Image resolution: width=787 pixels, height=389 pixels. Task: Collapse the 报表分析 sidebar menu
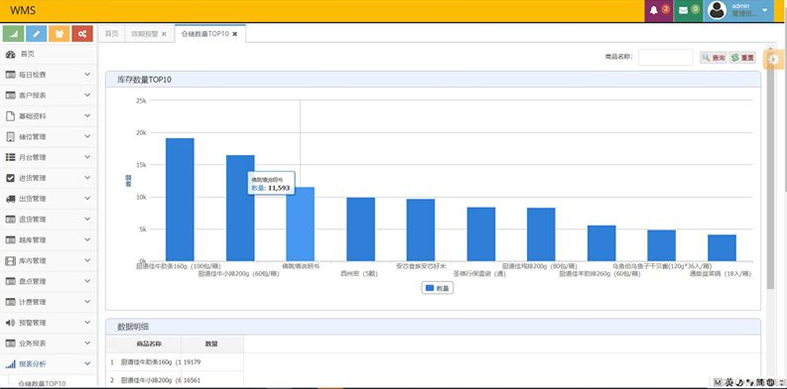click(x=48, y=364)
